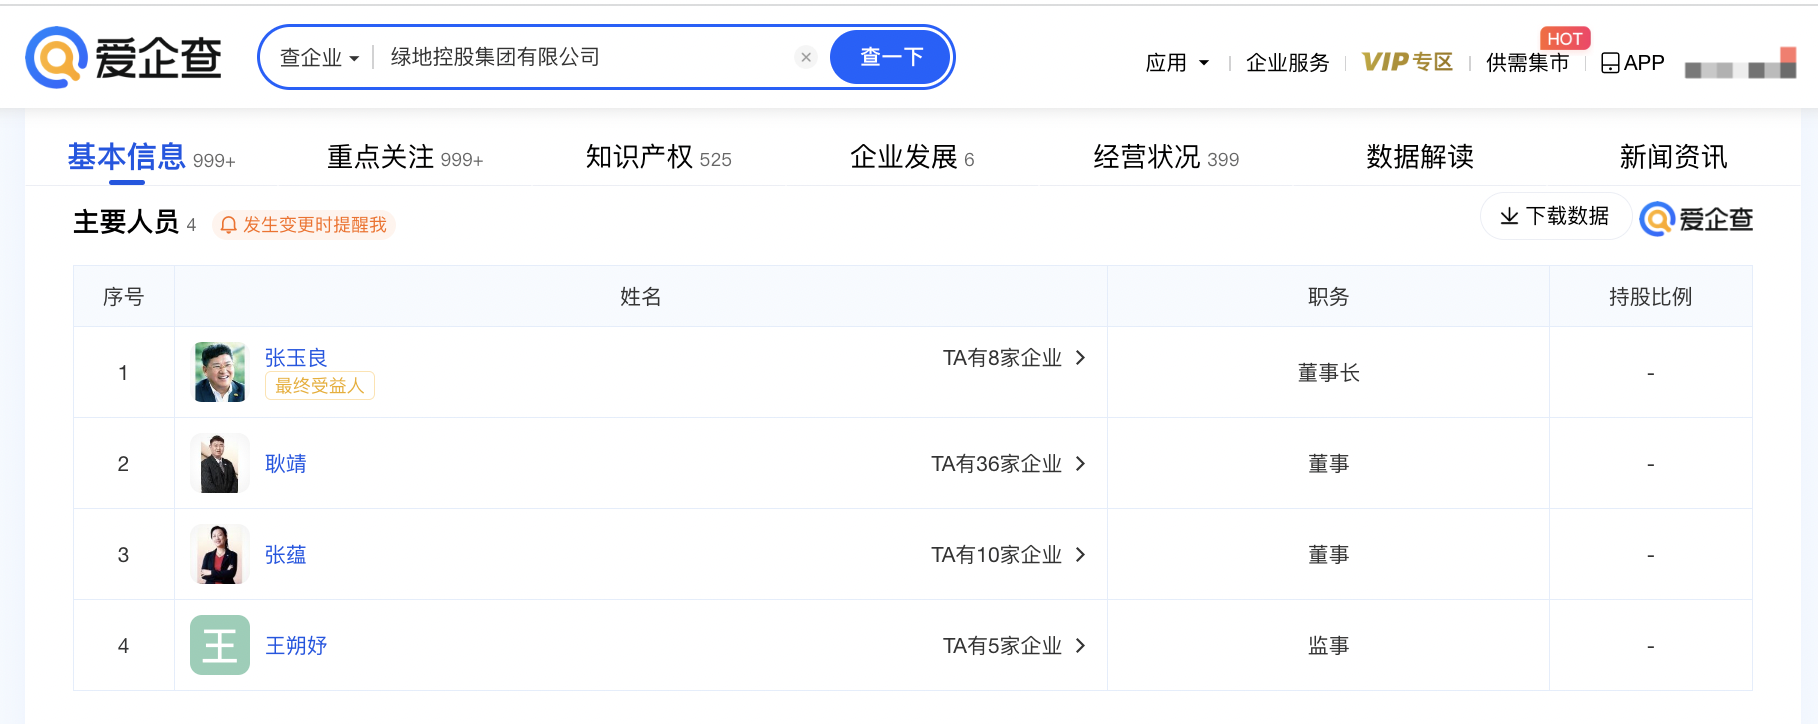1818x724 pixels.
Task: Click the 监事 position cell
Action: [x=1328, y=646]
